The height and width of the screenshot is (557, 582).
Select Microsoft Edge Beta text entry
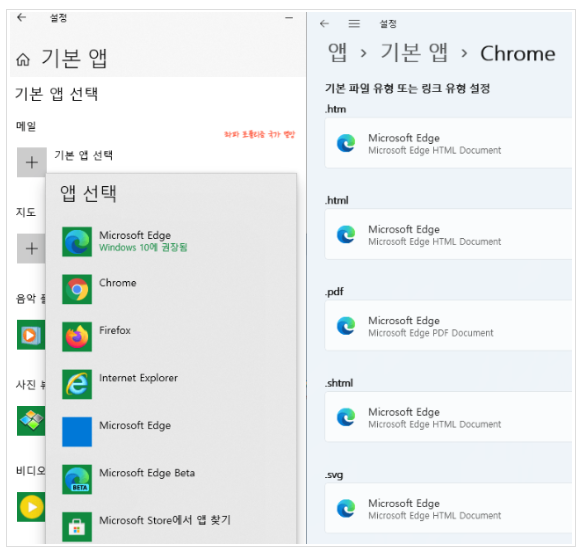coord(147,473)
